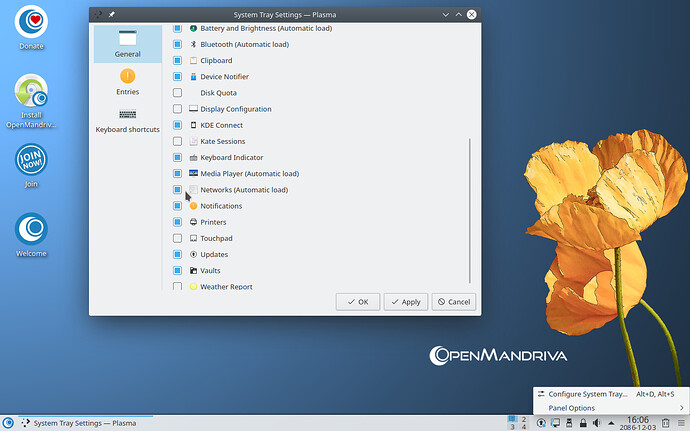Enable the Kate Sessions checkbox
Image resolution: width=690 pixels, height=431 pixels.
coord(177,141)
